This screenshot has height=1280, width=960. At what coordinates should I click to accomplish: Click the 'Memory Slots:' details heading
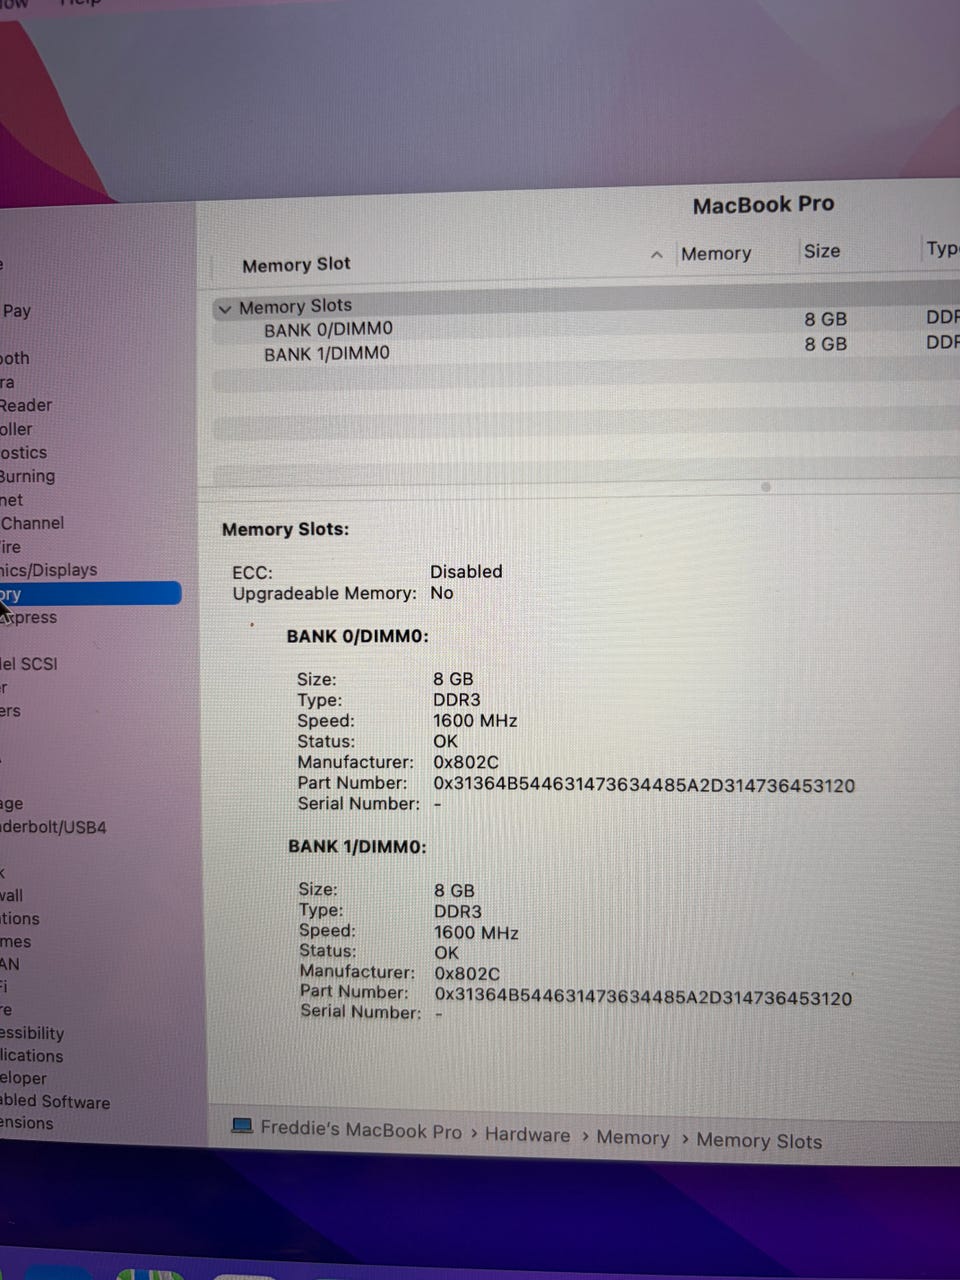pyautogui.click(x=285, y=529)
